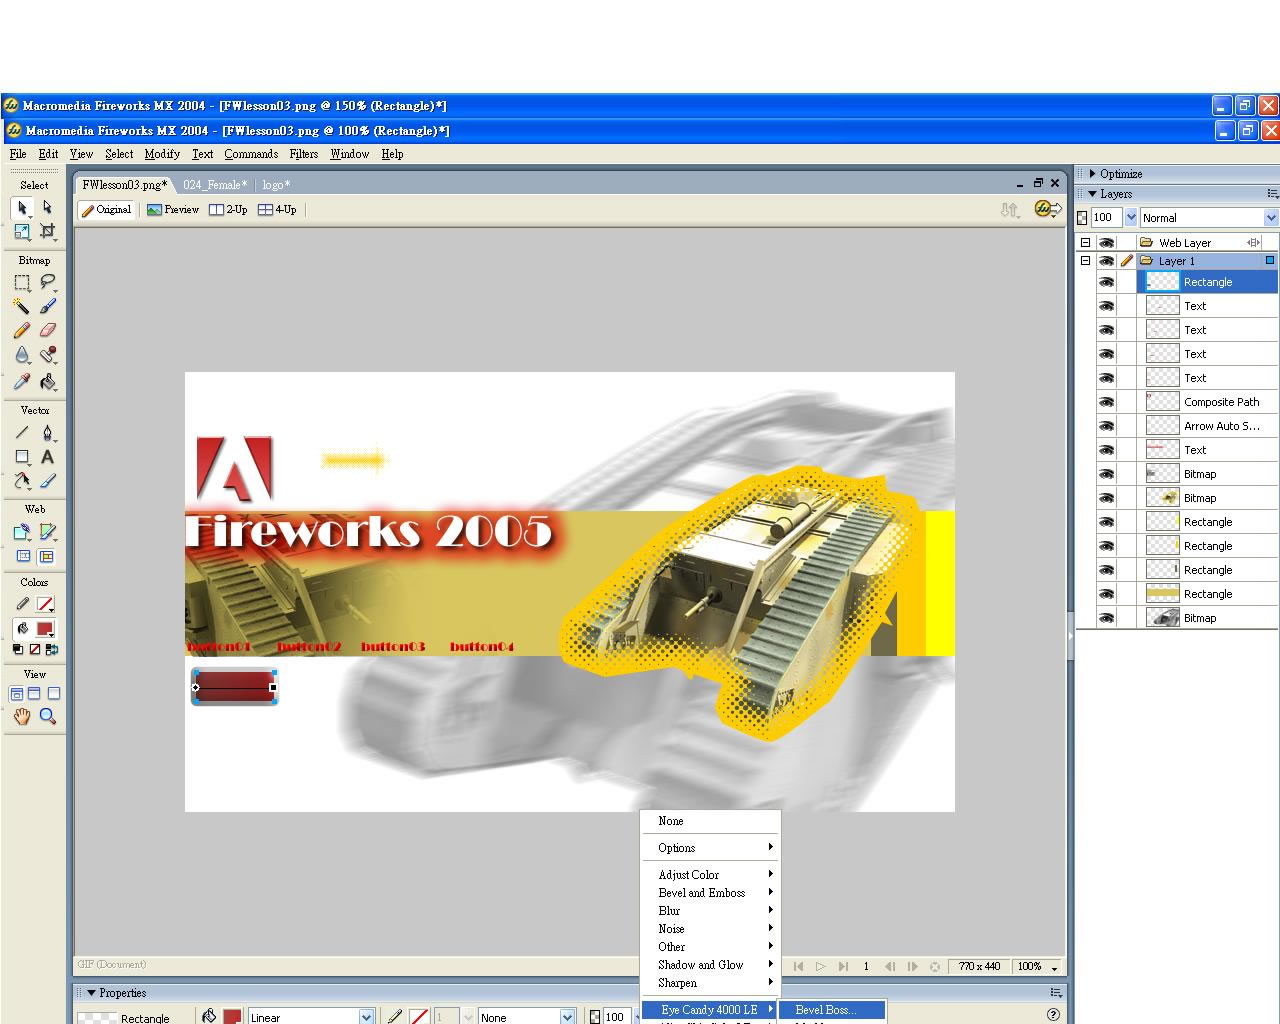Switch to the logo document tab

(276, 185)
